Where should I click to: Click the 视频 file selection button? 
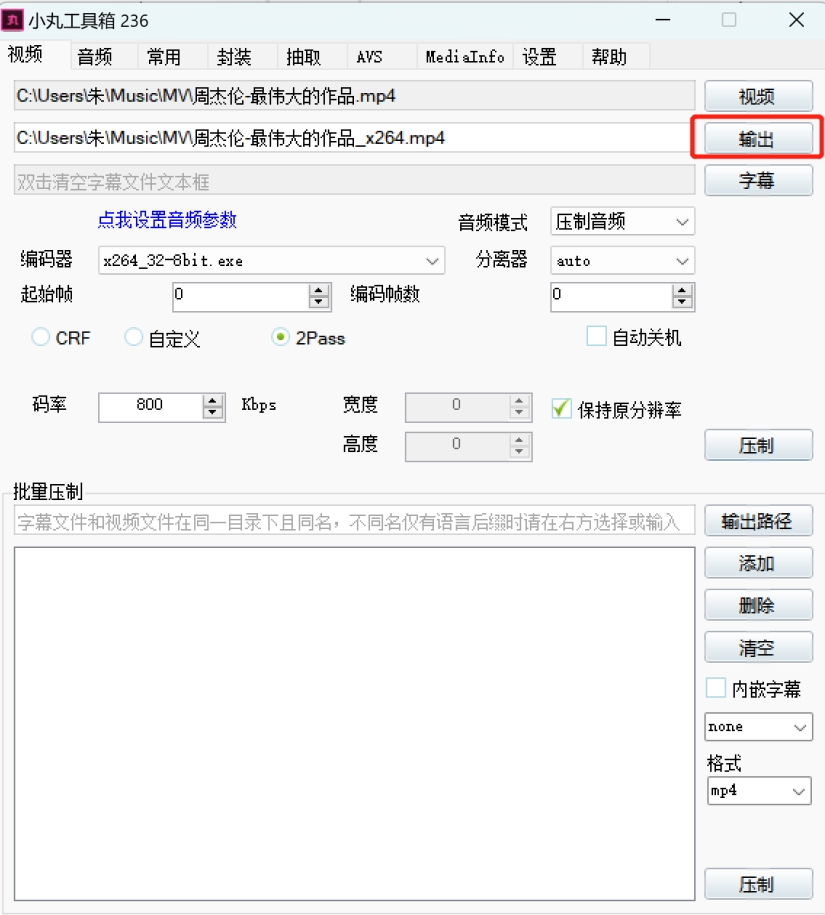(758, 96)
